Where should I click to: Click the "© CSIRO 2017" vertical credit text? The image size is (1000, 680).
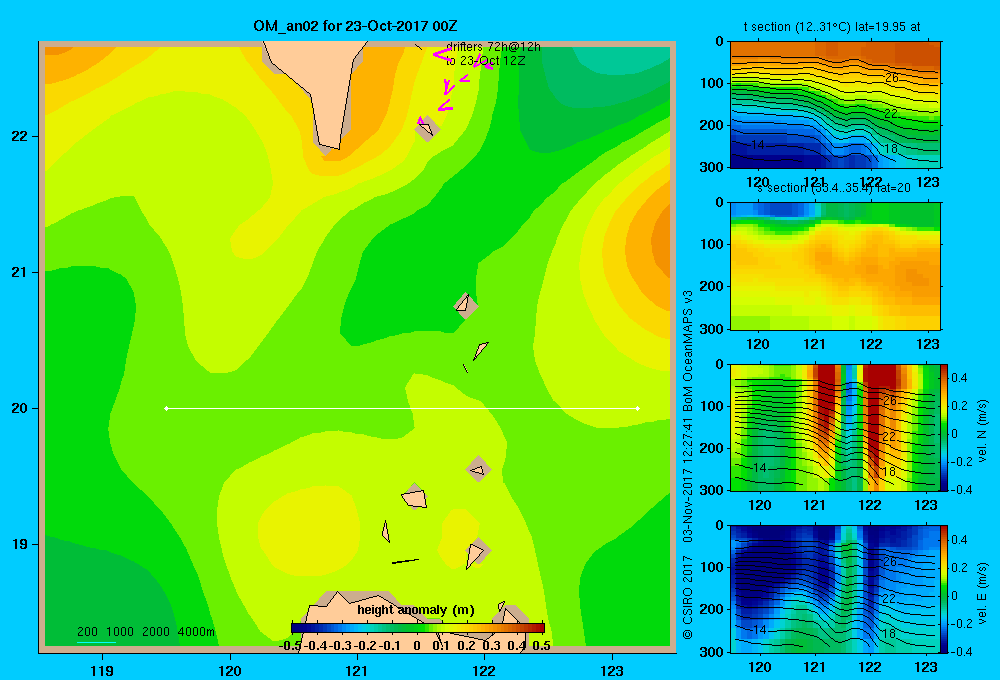tap(688, 596)
